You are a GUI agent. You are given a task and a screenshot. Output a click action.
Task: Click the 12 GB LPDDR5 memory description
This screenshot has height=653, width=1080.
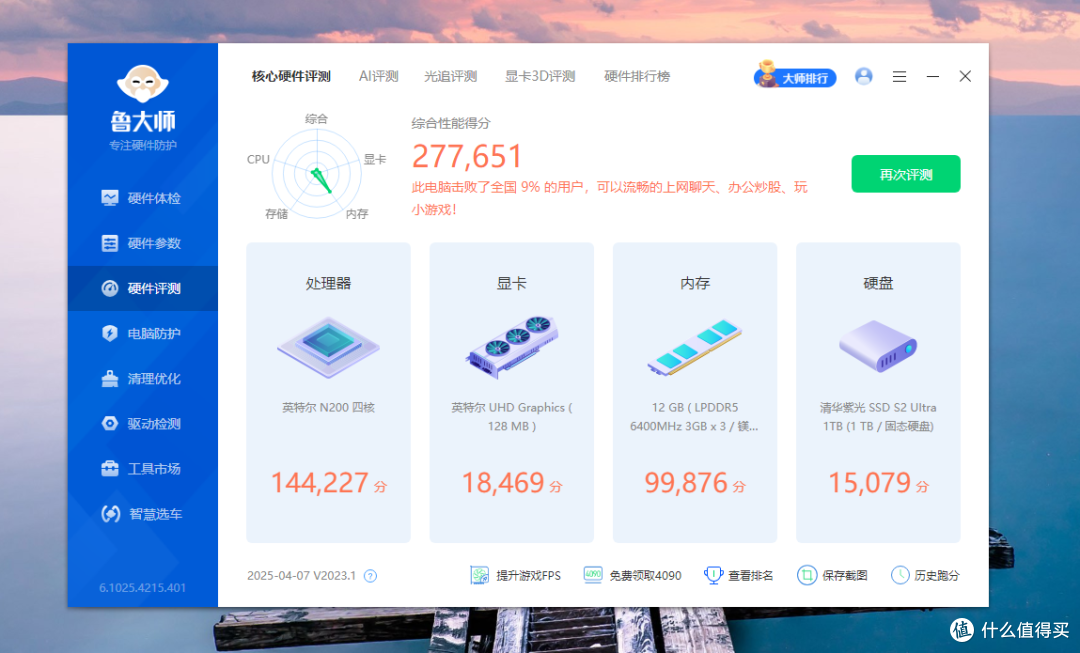tap(694, 417)
